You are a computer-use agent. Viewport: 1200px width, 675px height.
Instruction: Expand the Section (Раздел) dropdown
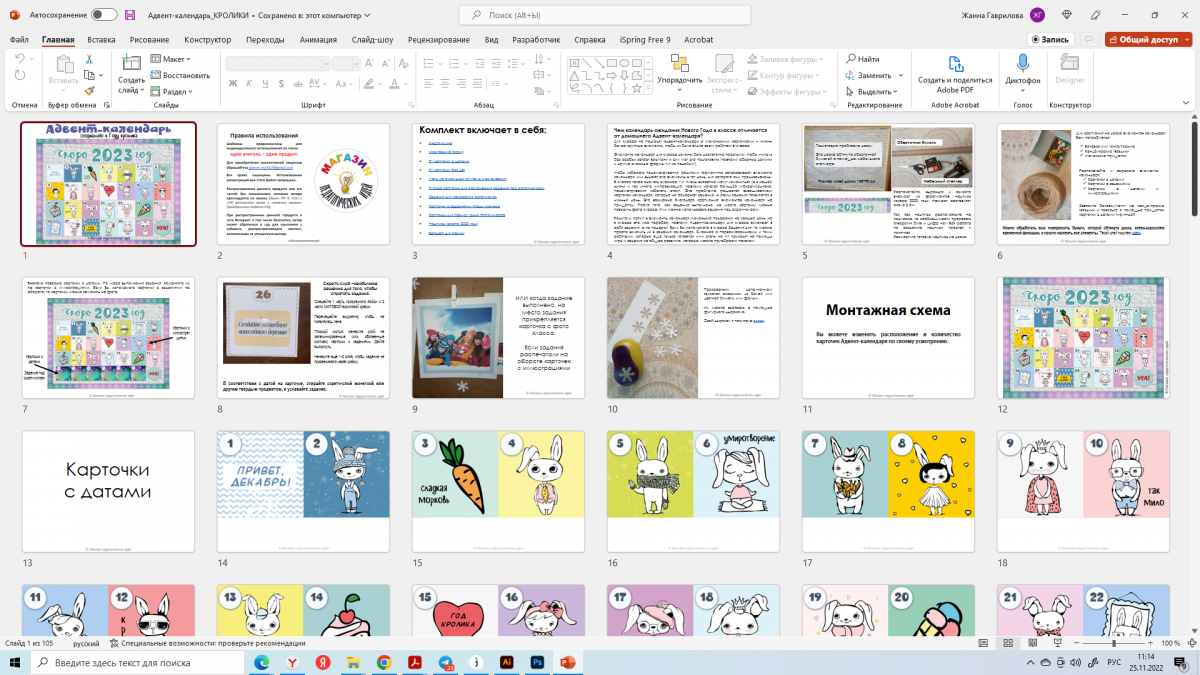(171, 91)
